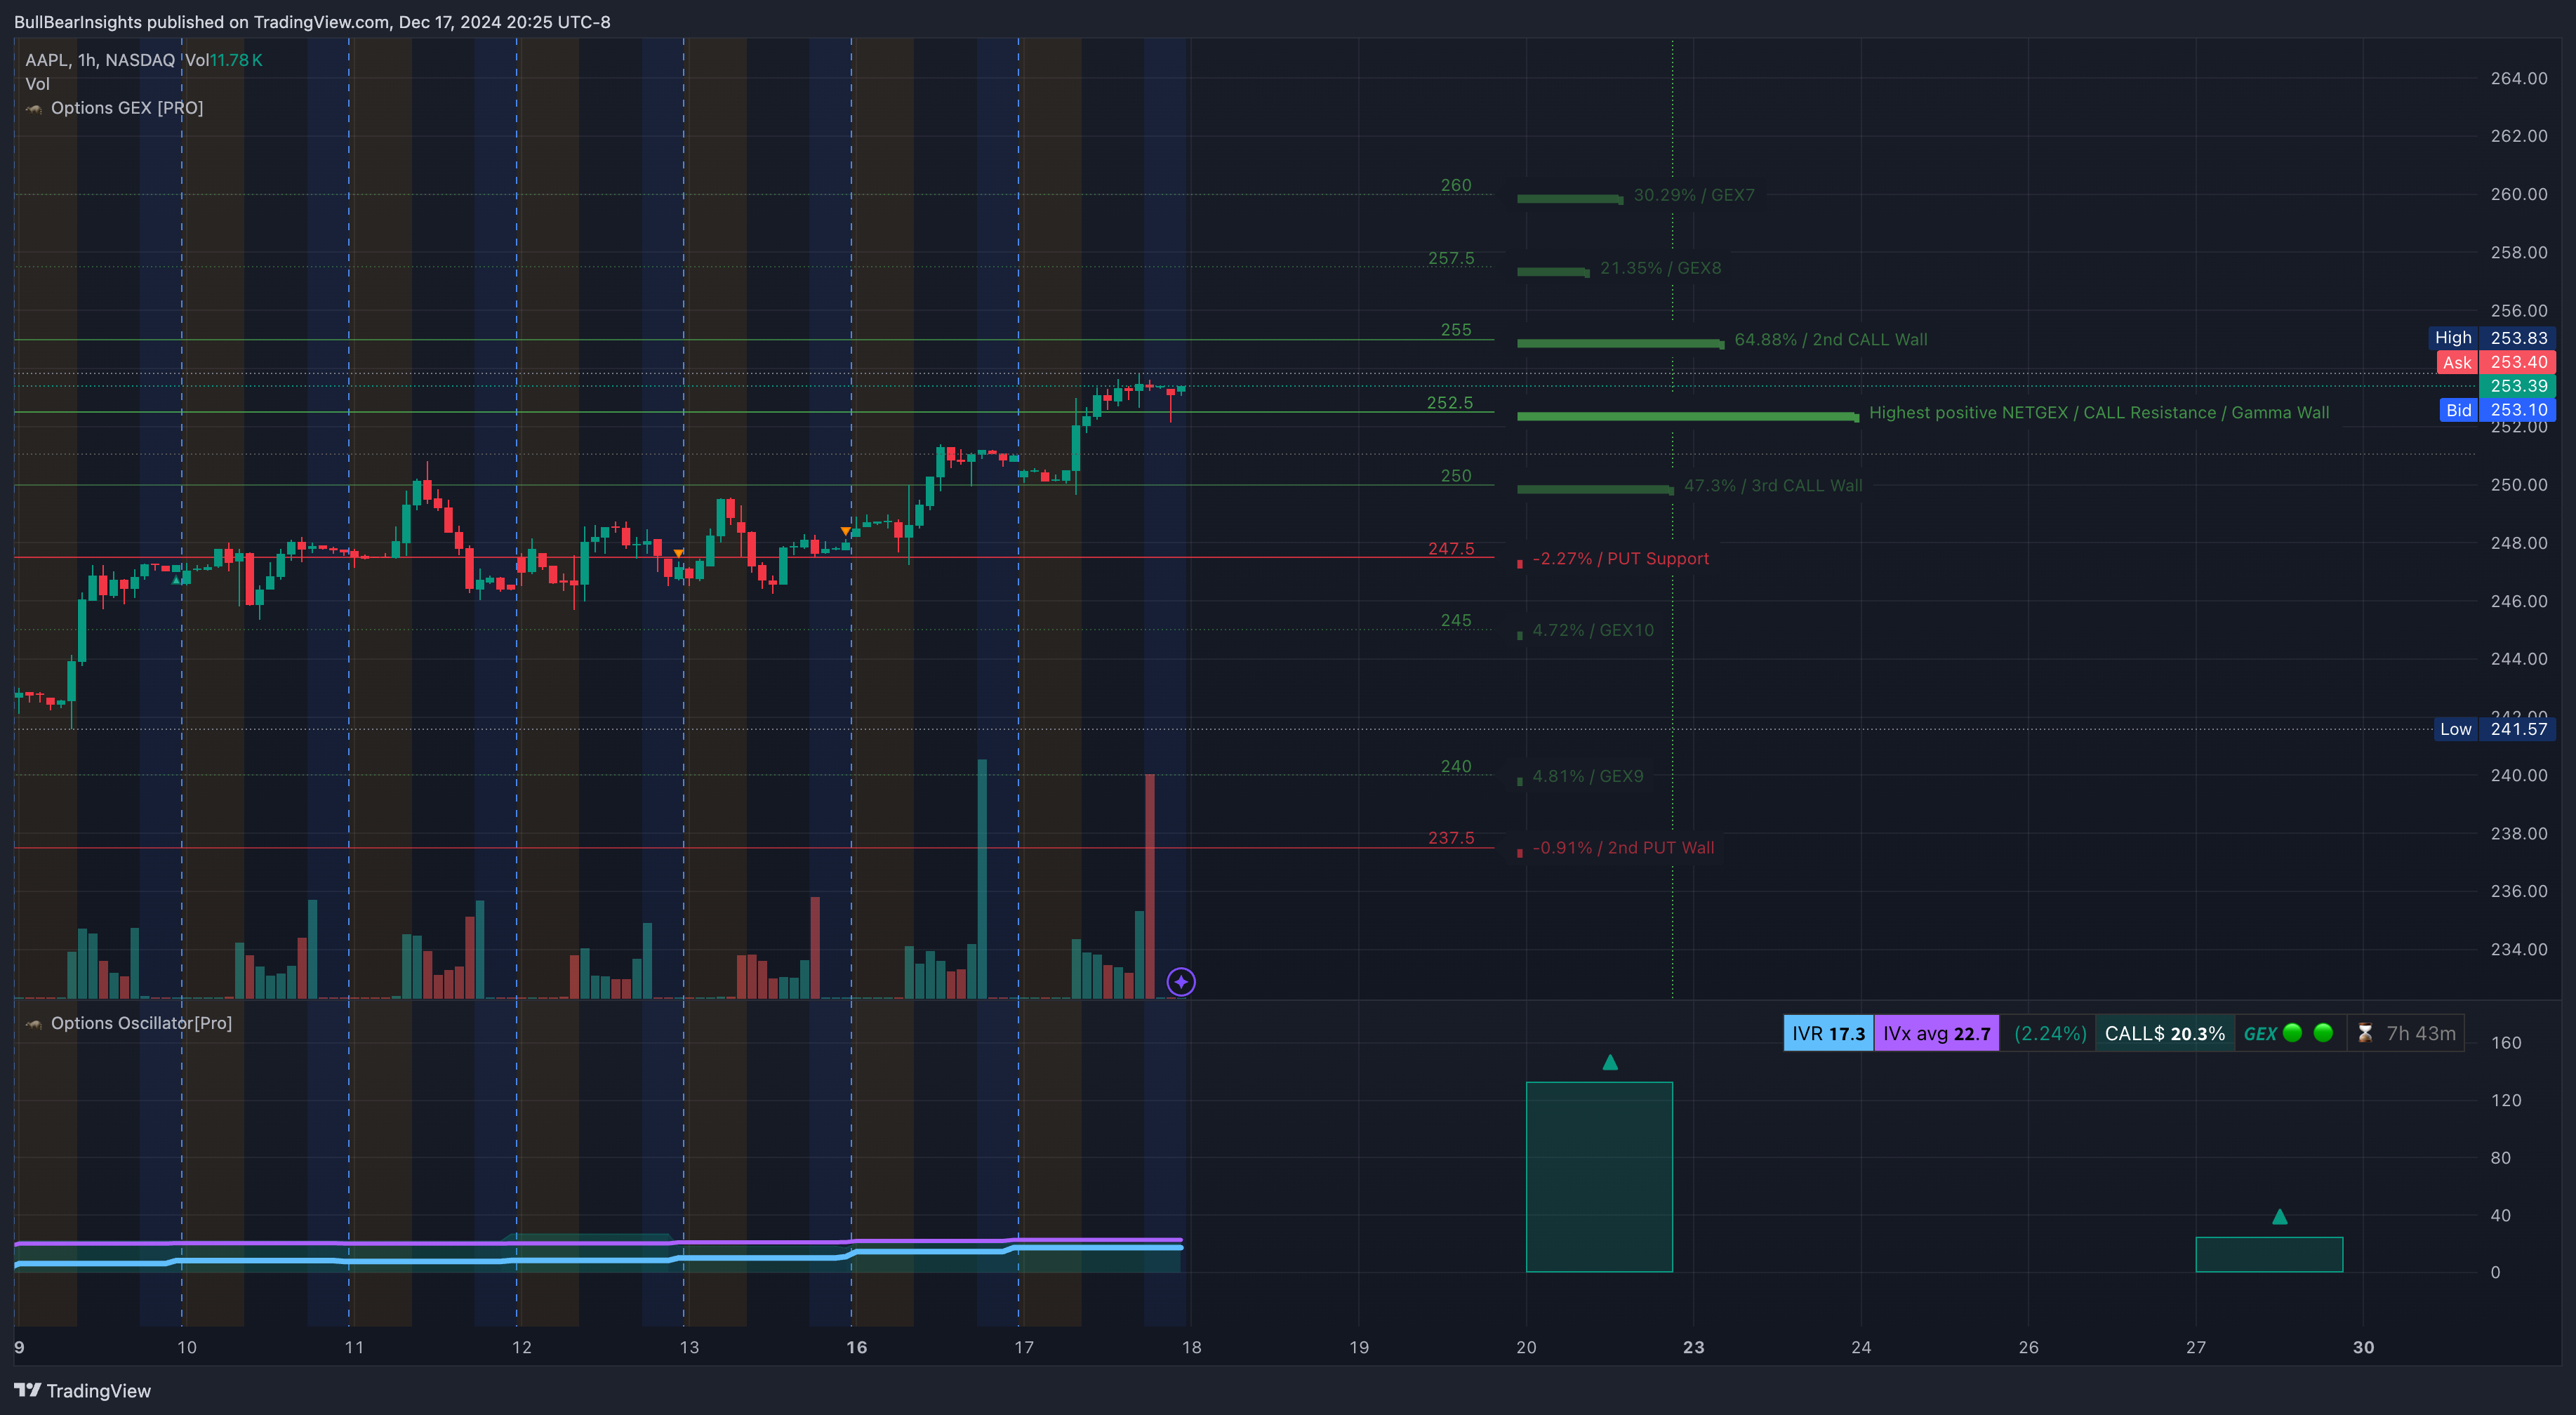Click date 23 on the time axis
Screen dimensions: 2576x1415
click(x=1694, y=1348)
